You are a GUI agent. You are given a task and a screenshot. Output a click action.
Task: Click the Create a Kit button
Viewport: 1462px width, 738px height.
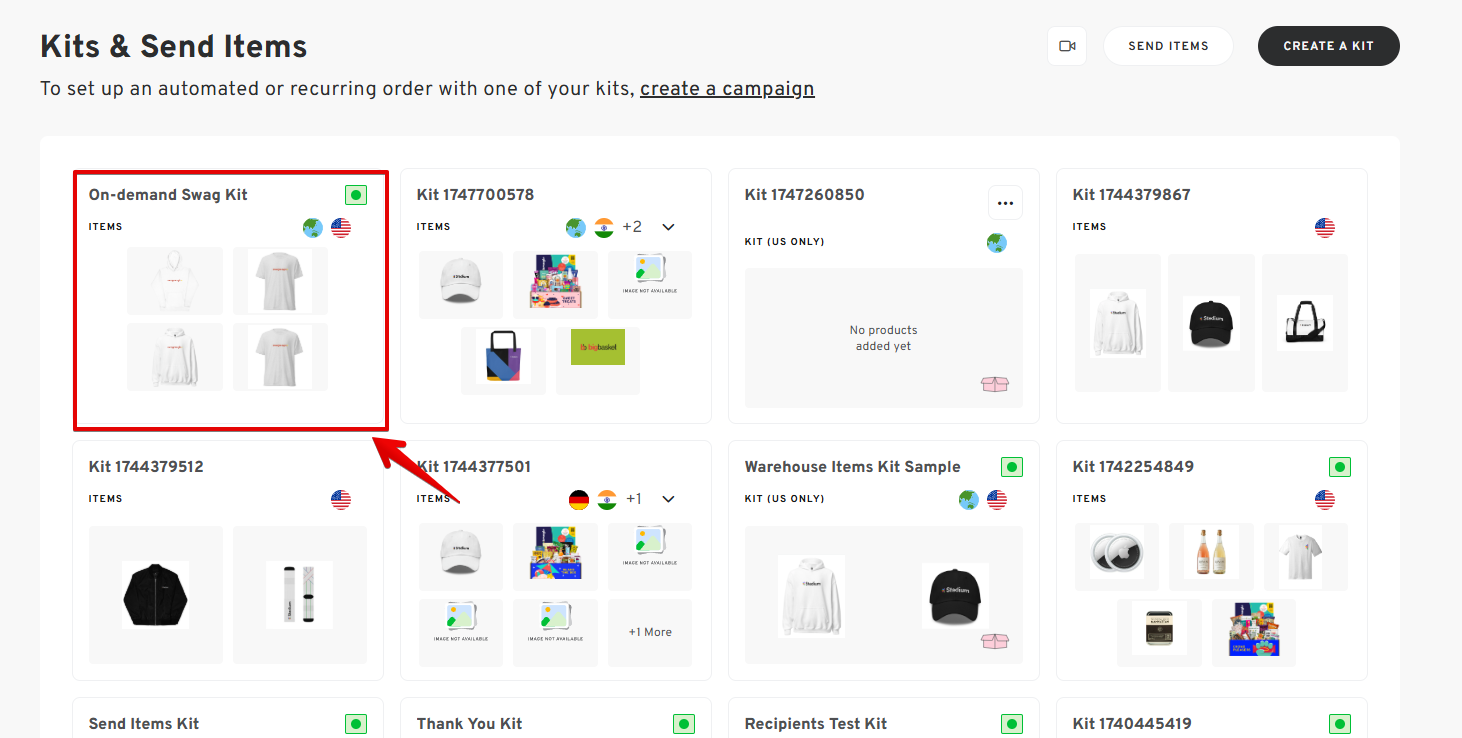pos(1328,46)
